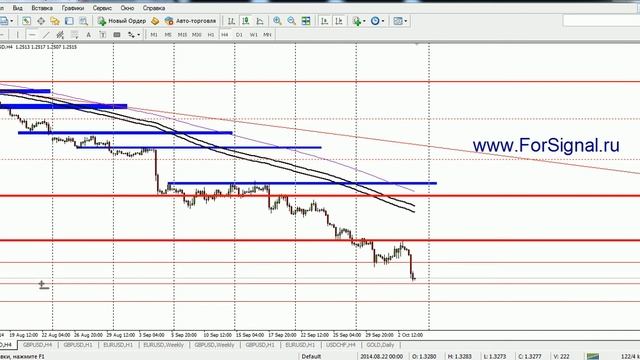Screen dimensions: 640x360
Task: Select the text A drawing tool
Action: coord(88,35)
